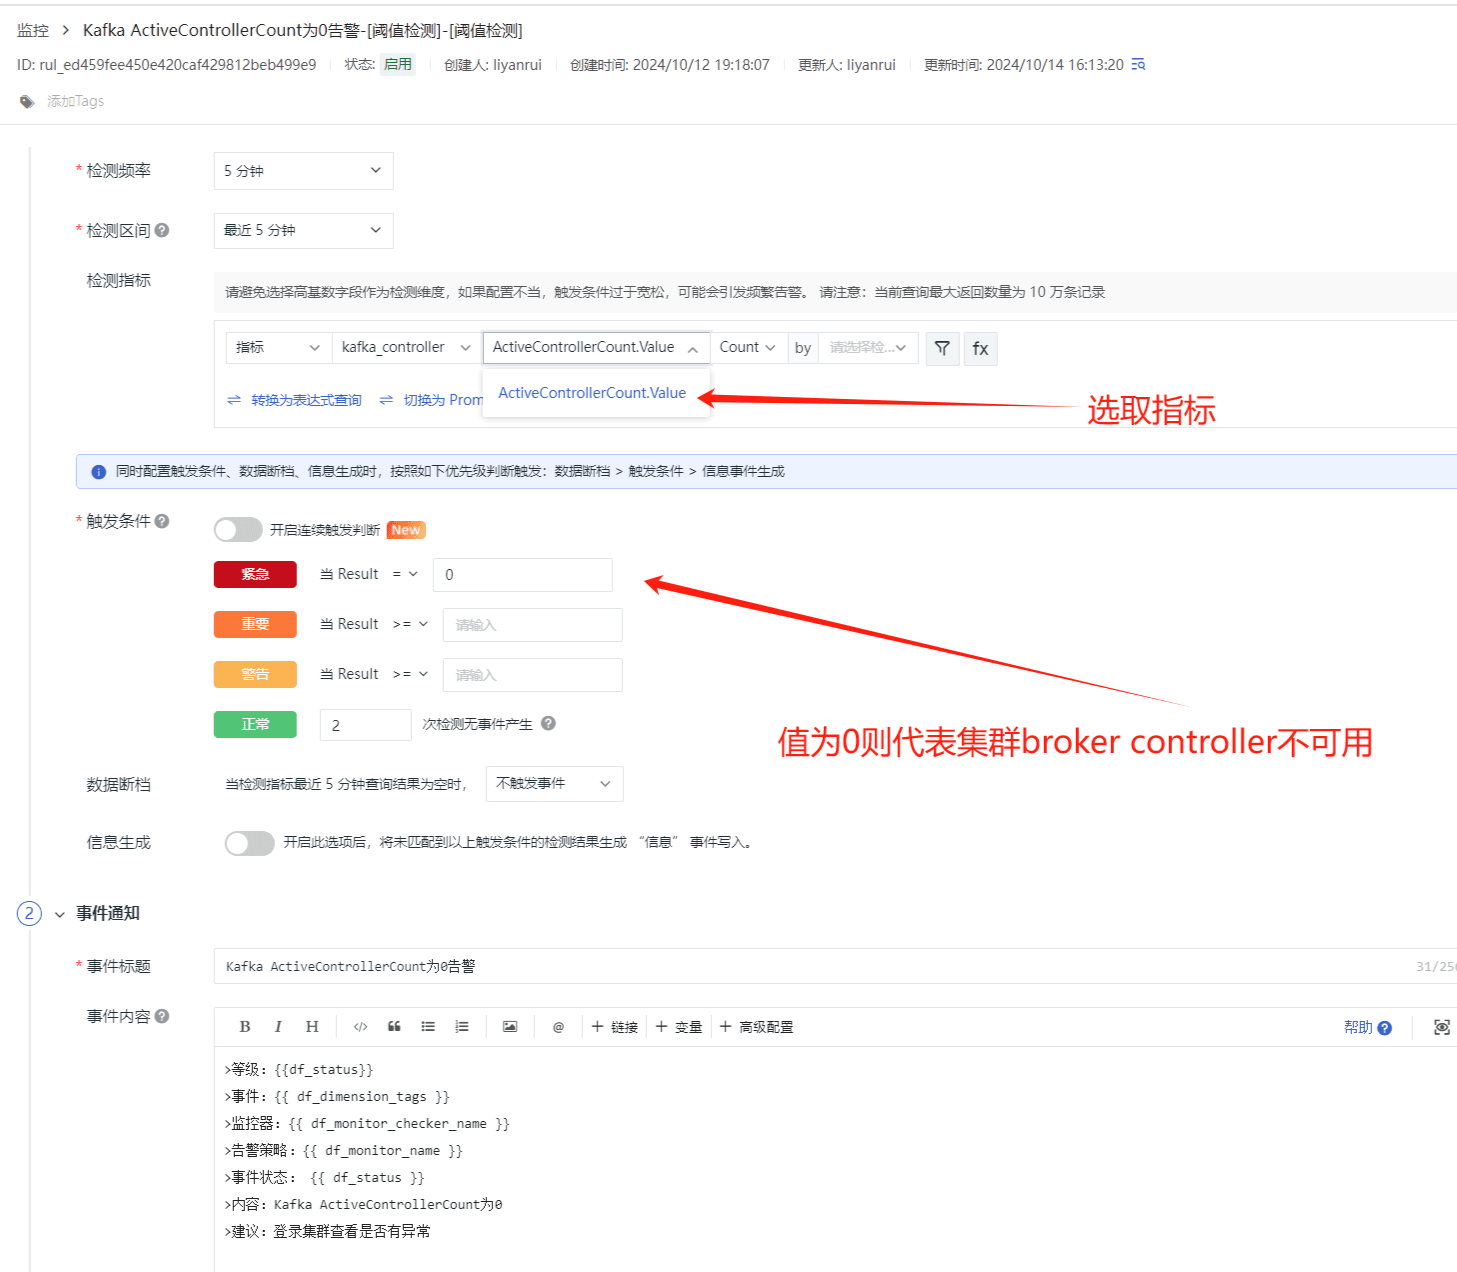Click the 正常 count input containing 2
The height and width of the screenshot is (1272, 1457).
366,725
